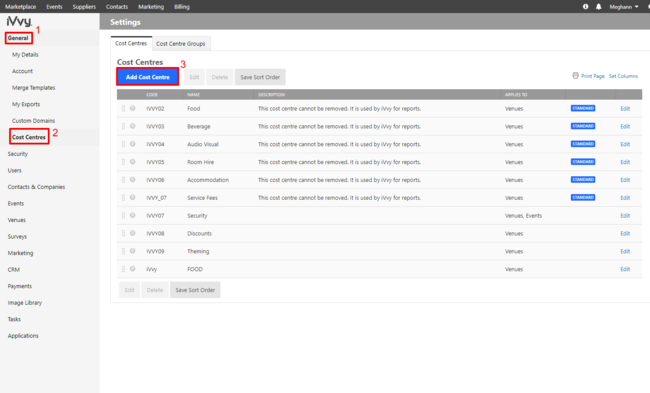Click the iVvy logo
The width and height of the screenshot is (650, 393).
coord(19,21)
